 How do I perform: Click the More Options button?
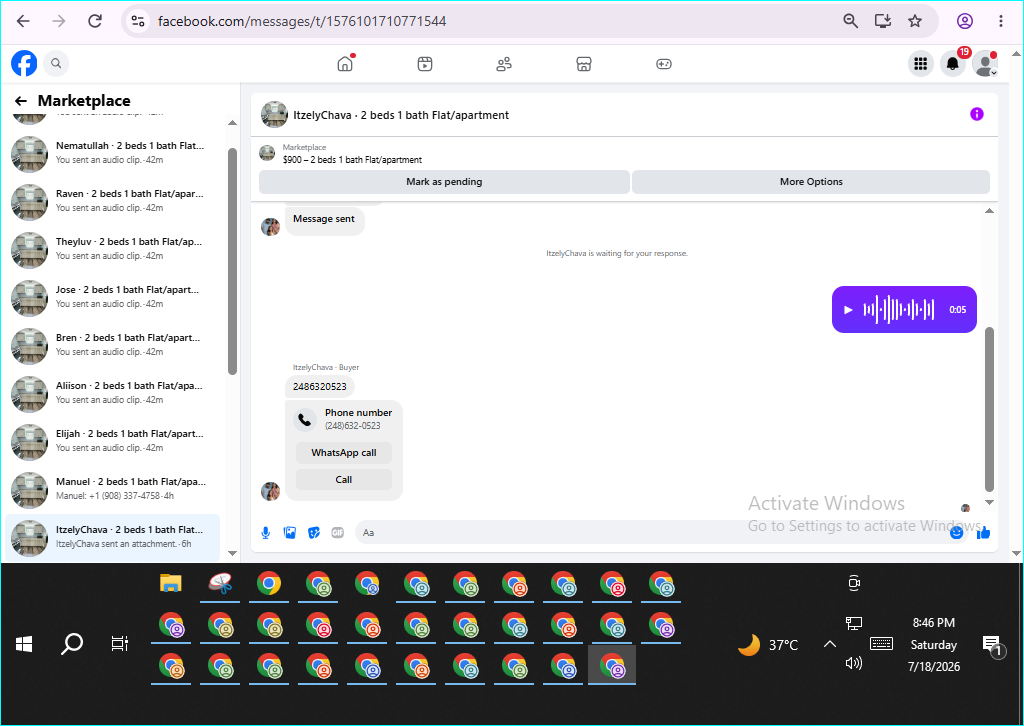point(811,182)
